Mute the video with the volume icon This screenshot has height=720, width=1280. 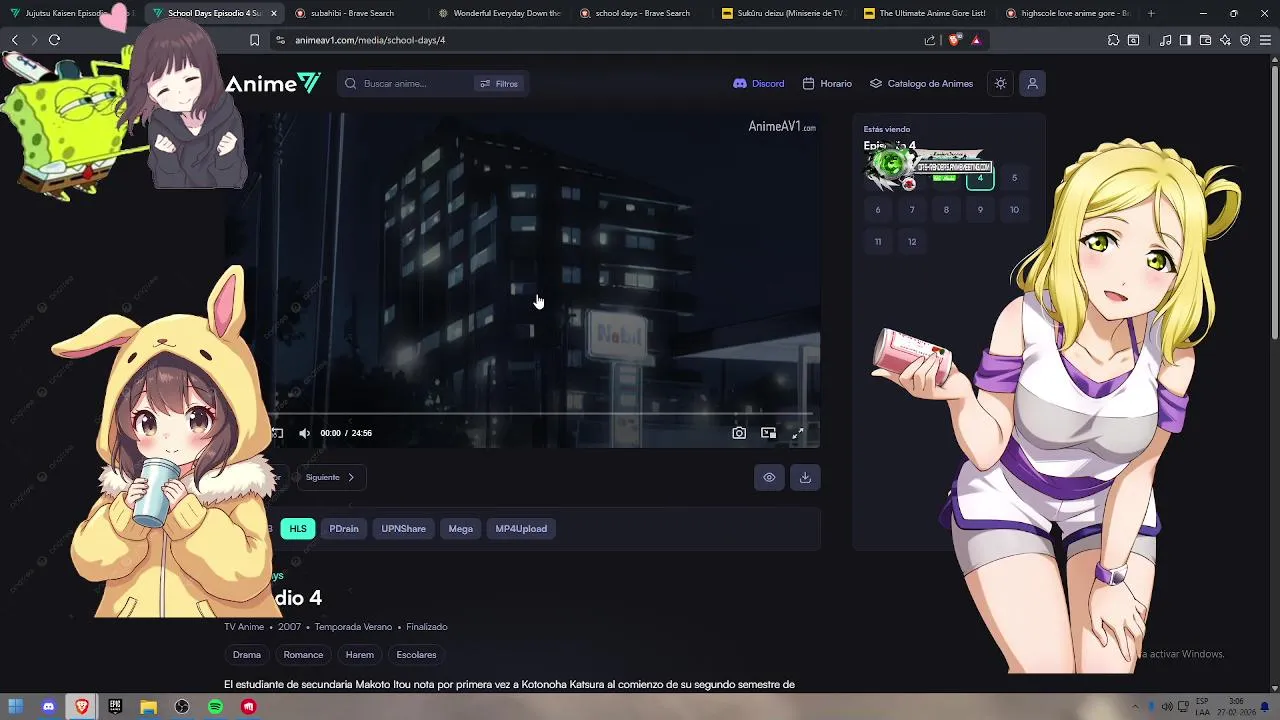(304, 433)
